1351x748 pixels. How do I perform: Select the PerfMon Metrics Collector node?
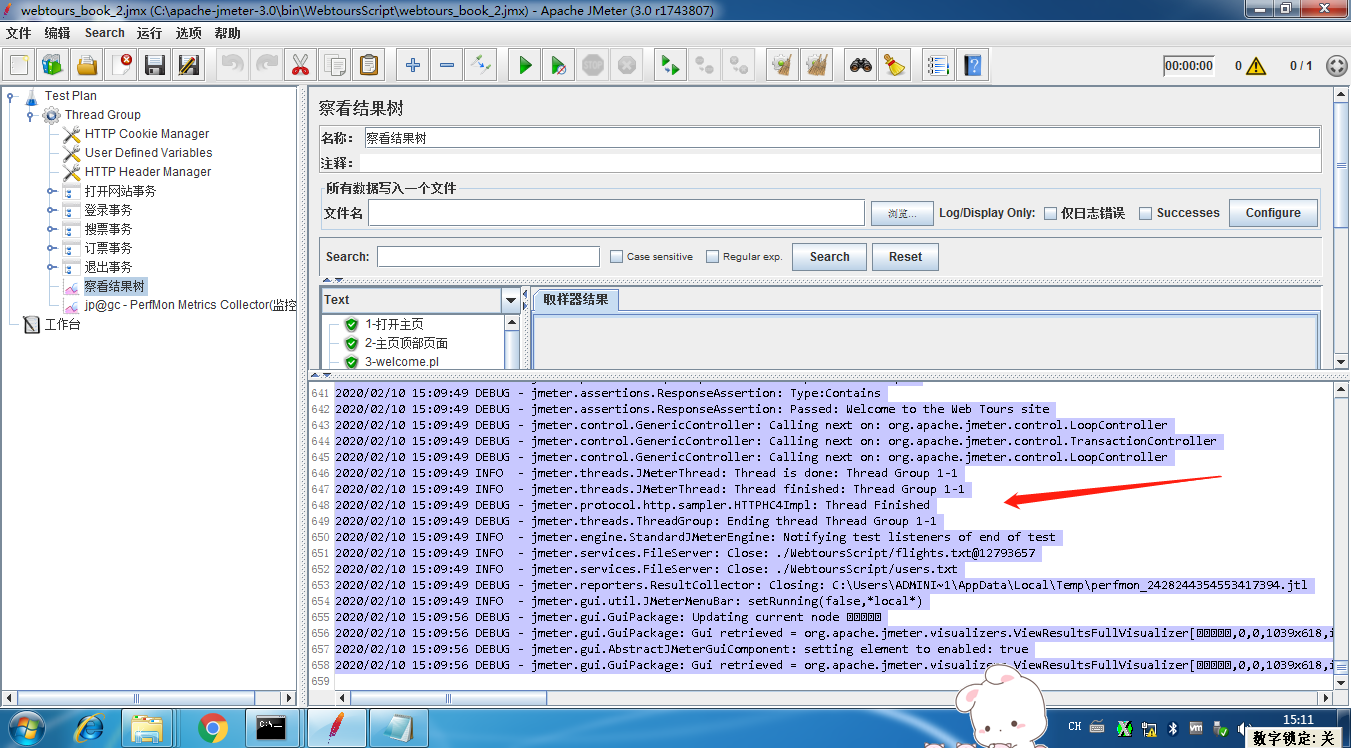189,305
